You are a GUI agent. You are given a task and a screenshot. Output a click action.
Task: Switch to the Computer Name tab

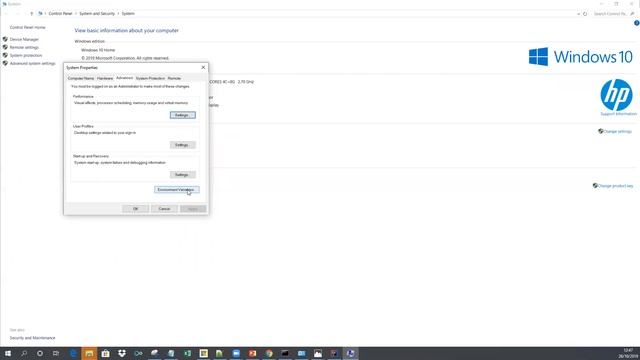(x=81, y=78)
